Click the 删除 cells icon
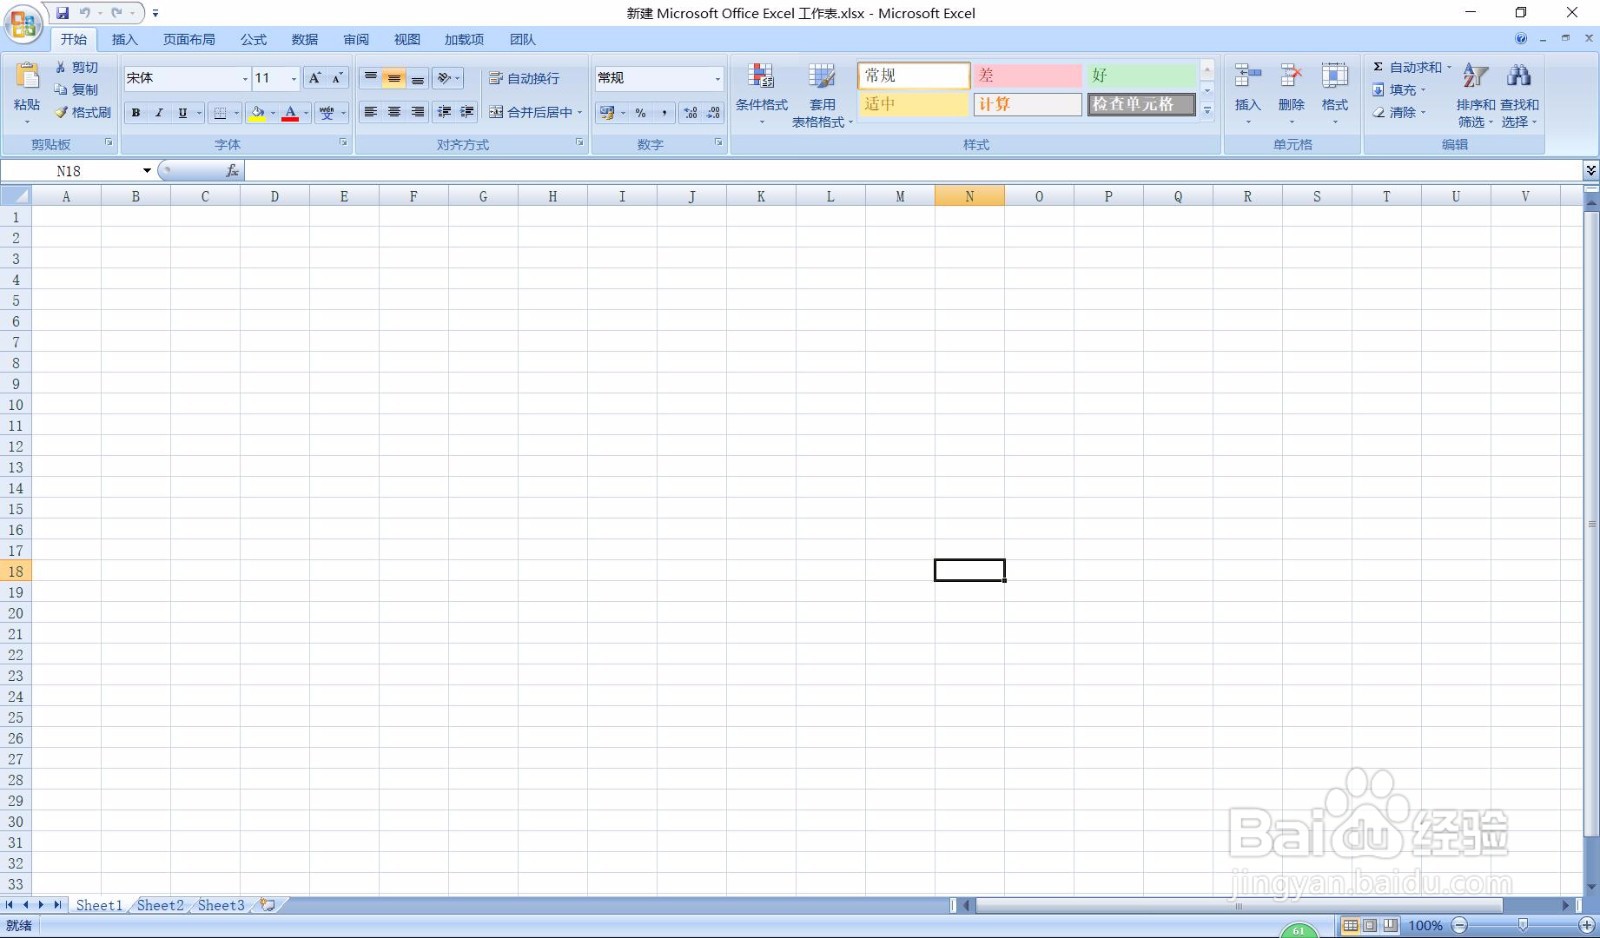Screen dimensions: 1600x938 pyautogui.click(x=1291, y=77)
